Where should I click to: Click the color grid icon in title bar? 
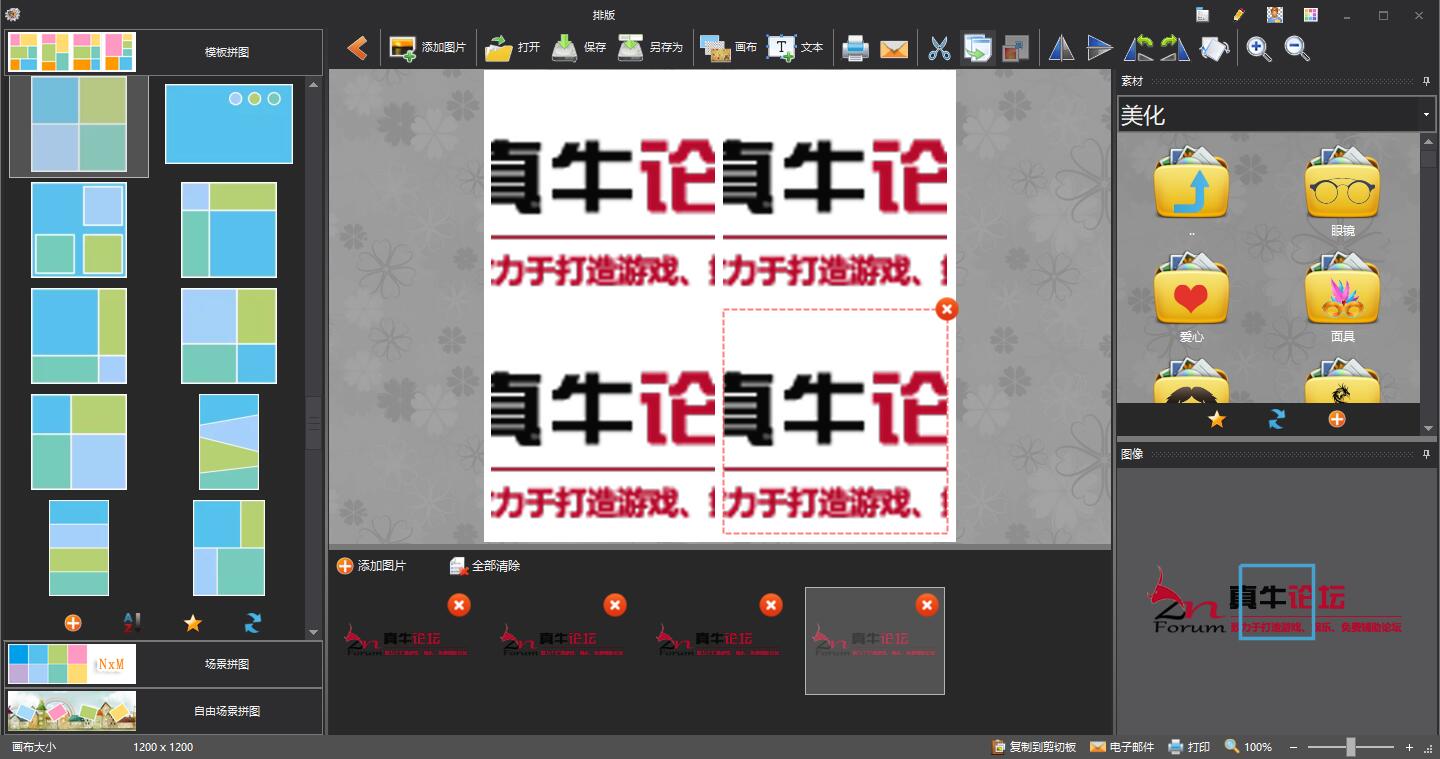coord(1310,15)
